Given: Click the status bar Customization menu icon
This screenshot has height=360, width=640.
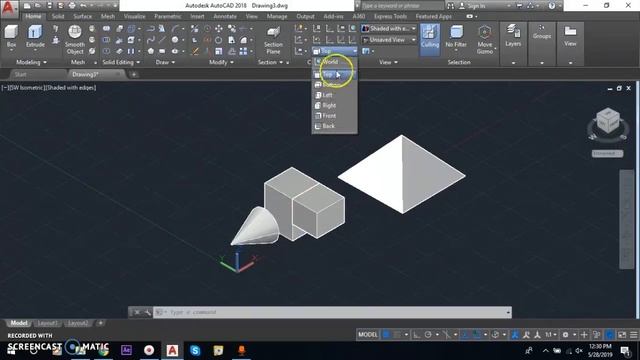Looking at the screenshot, I should pos(633,335).
